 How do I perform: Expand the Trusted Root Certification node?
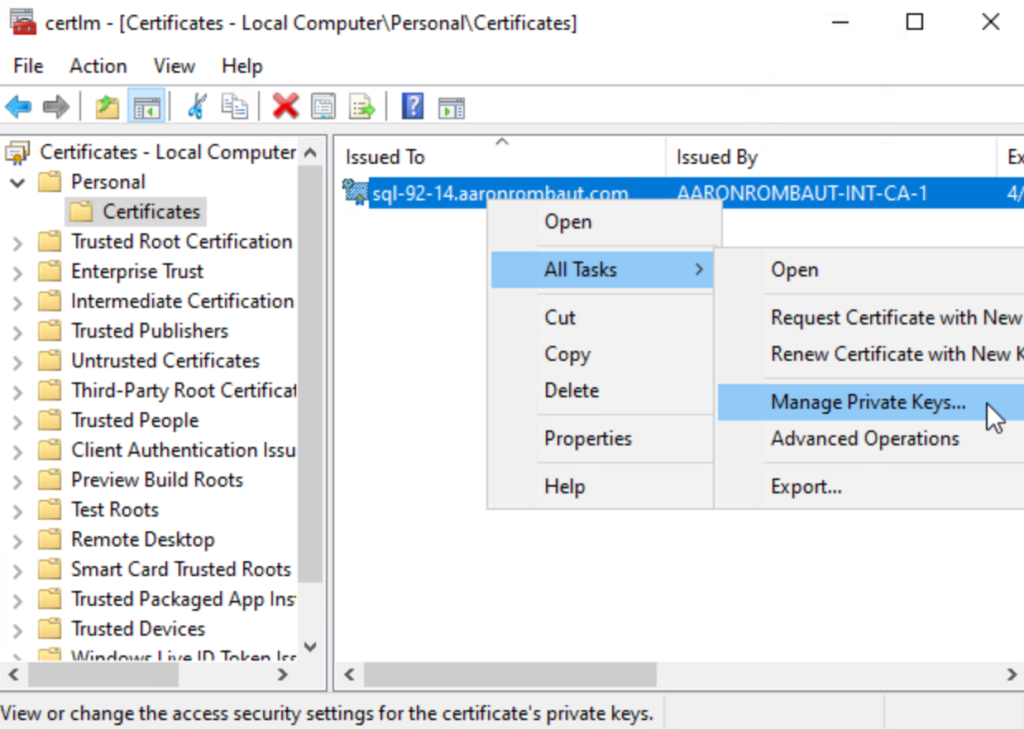[x=17, y=242]
